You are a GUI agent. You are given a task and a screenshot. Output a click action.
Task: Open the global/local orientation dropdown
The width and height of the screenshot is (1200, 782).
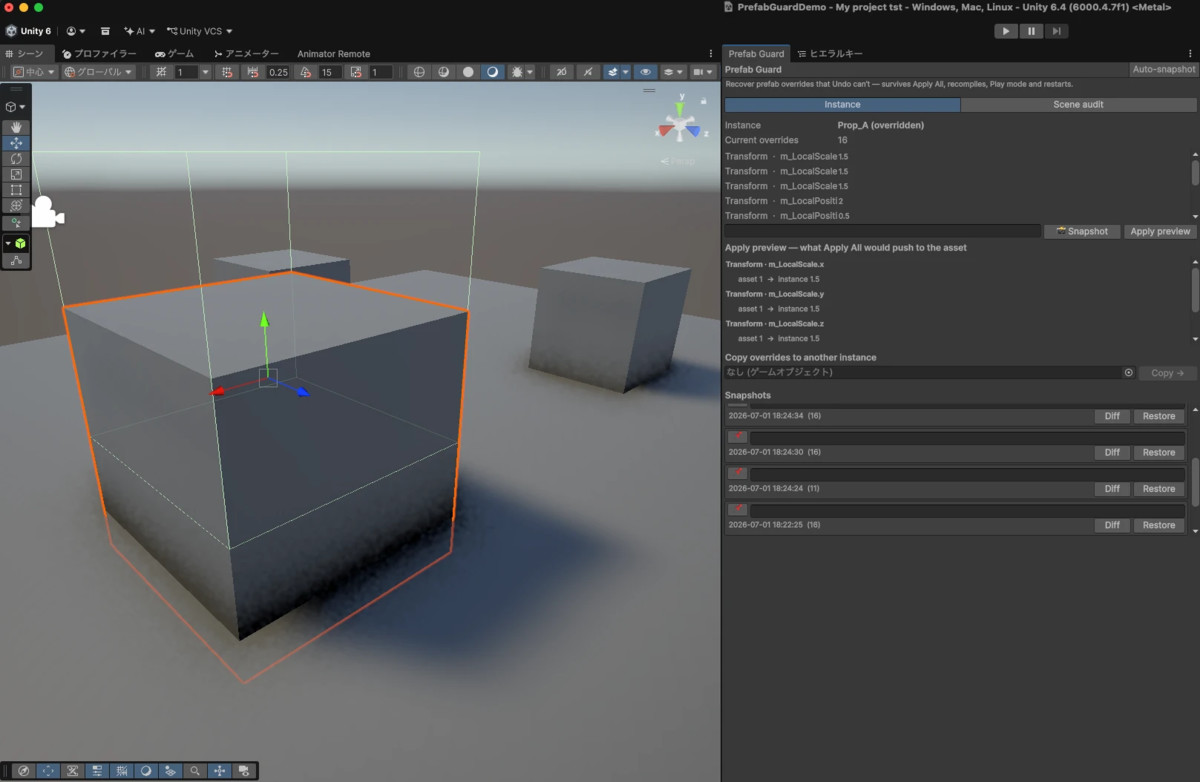point(98,72)
